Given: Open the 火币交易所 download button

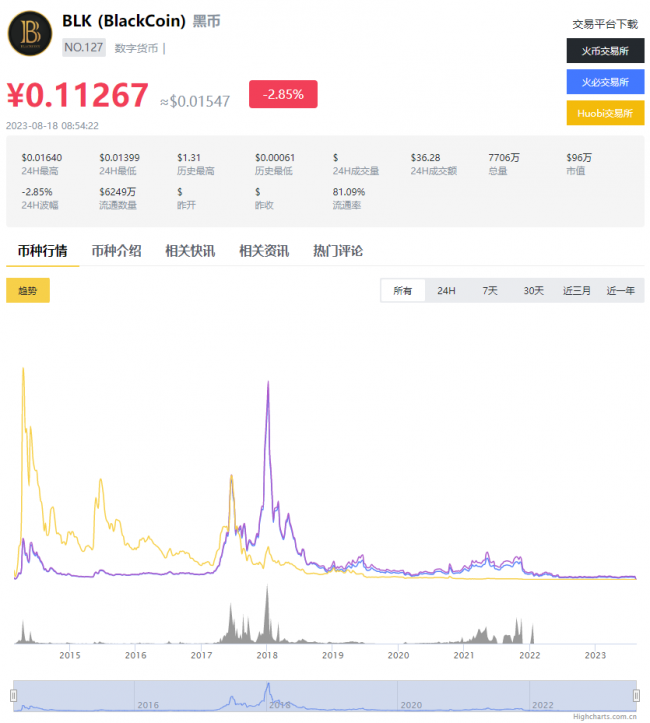Looking at the screenshot, I should click(x=605, y=51).
